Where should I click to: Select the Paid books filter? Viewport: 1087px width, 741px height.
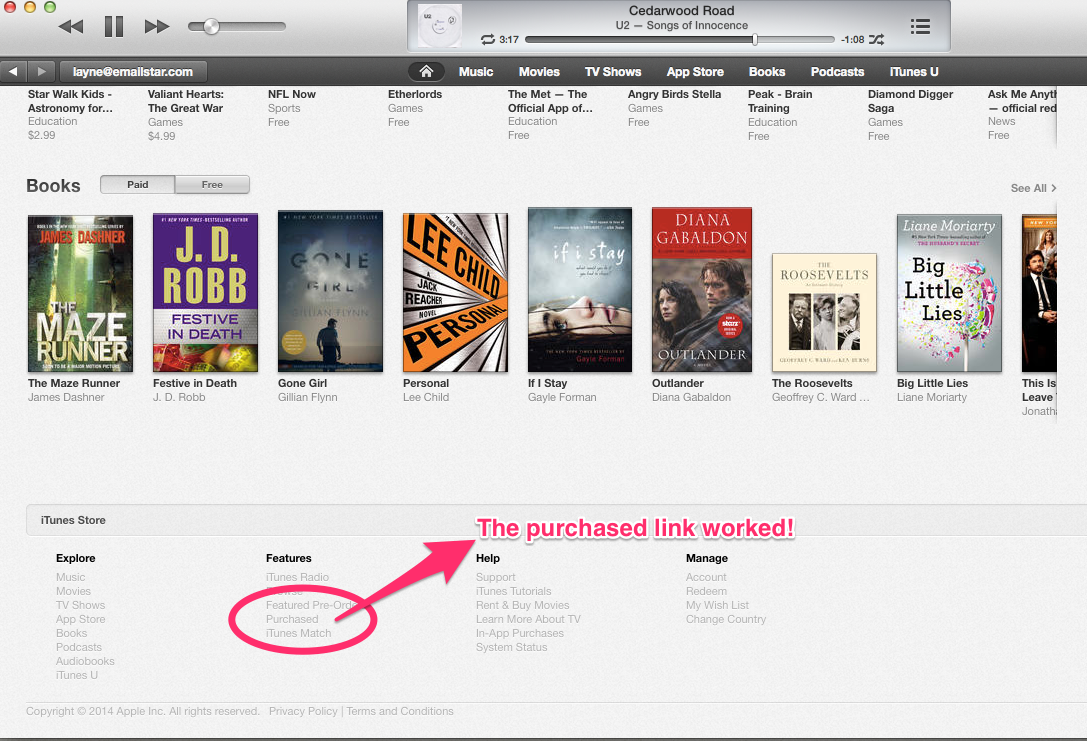pyautogui.click(x=137, y=184)
